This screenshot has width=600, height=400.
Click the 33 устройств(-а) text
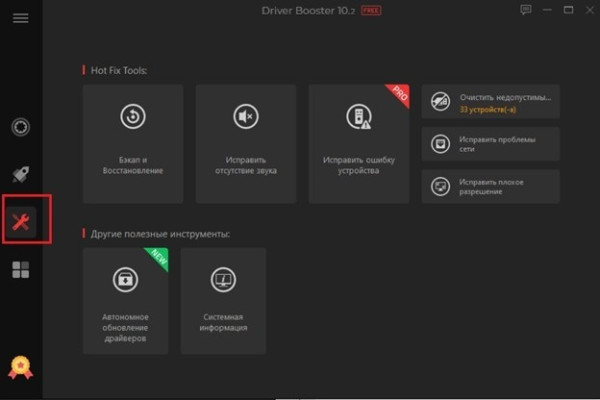coord(488,110)
